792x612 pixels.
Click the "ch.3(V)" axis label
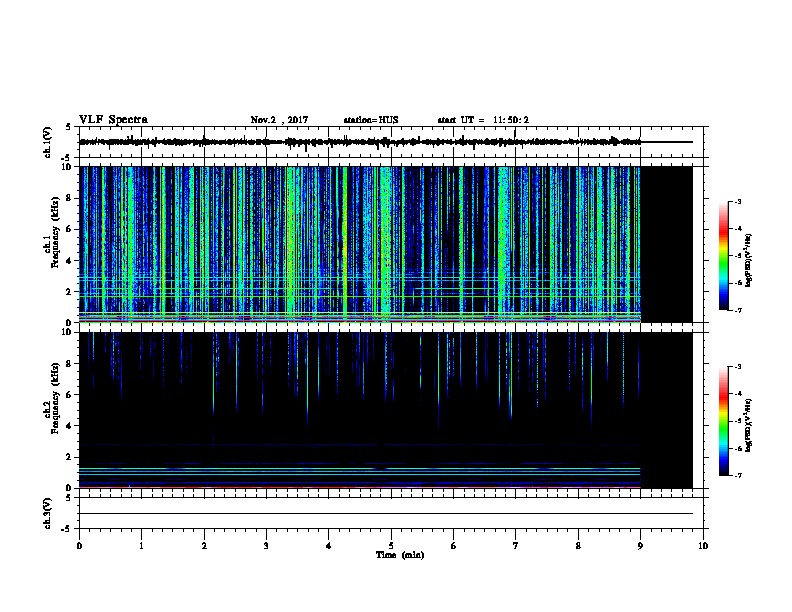[48, 514]
